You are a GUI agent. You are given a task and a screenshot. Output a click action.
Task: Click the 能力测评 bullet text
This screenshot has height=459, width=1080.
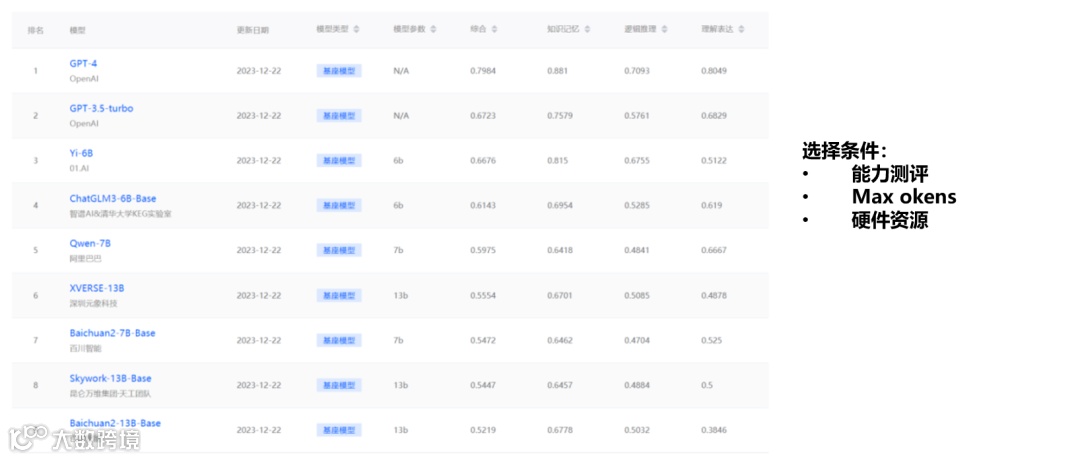point(889,174)
